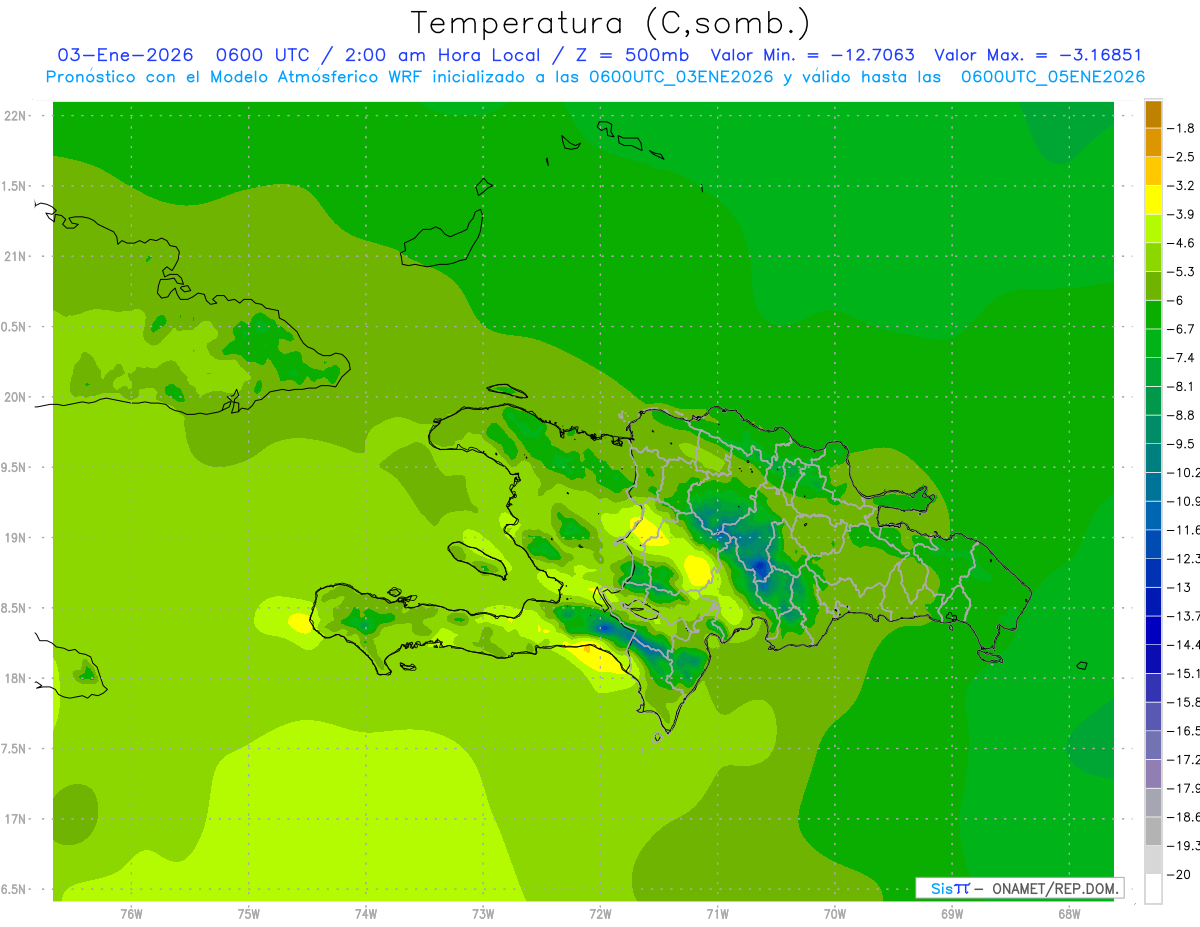Click the "17N" latitude axis label
Image resolution: width=1200 pixels, height=927 pixels.
(x=15, y=819)
